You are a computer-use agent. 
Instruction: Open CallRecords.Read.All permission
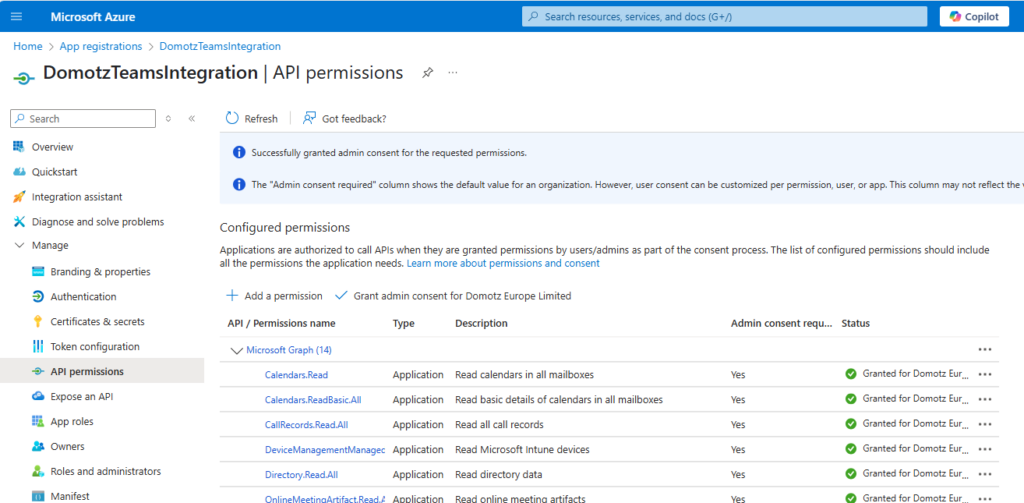(306, 425)
